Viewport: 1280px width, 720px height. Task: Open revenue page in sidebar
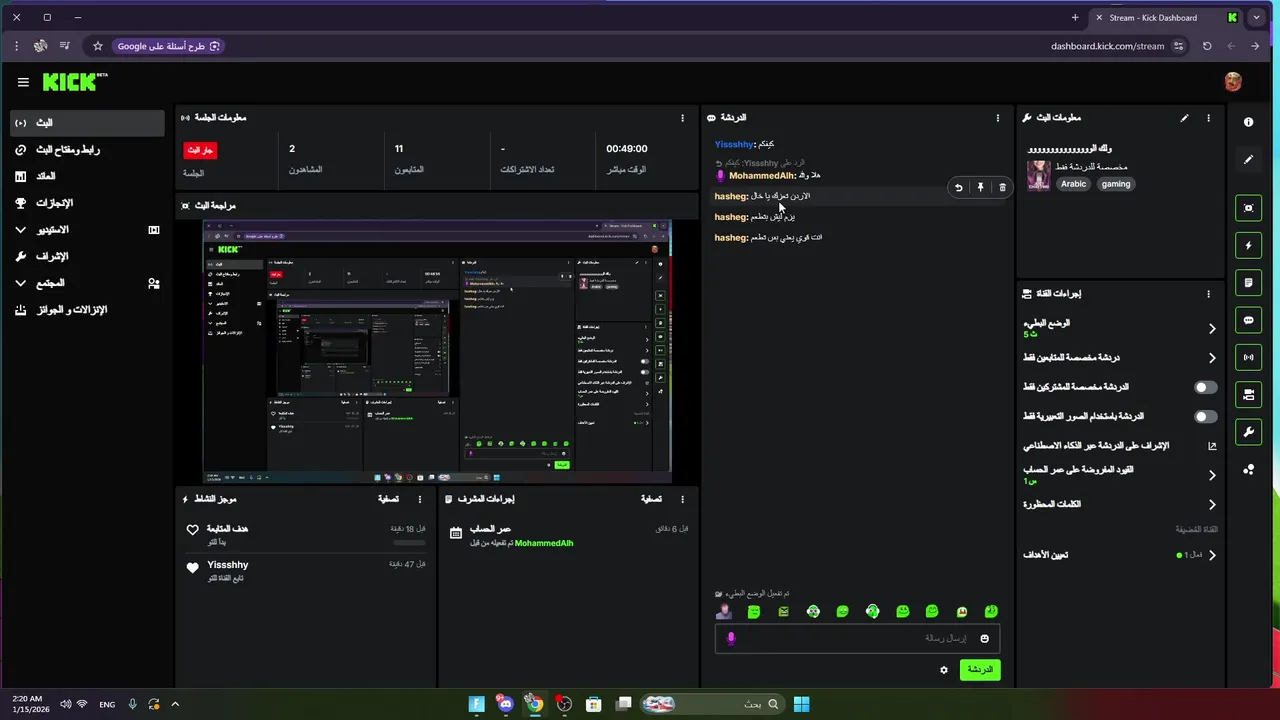pyautogui.click(x=88, y=176)
